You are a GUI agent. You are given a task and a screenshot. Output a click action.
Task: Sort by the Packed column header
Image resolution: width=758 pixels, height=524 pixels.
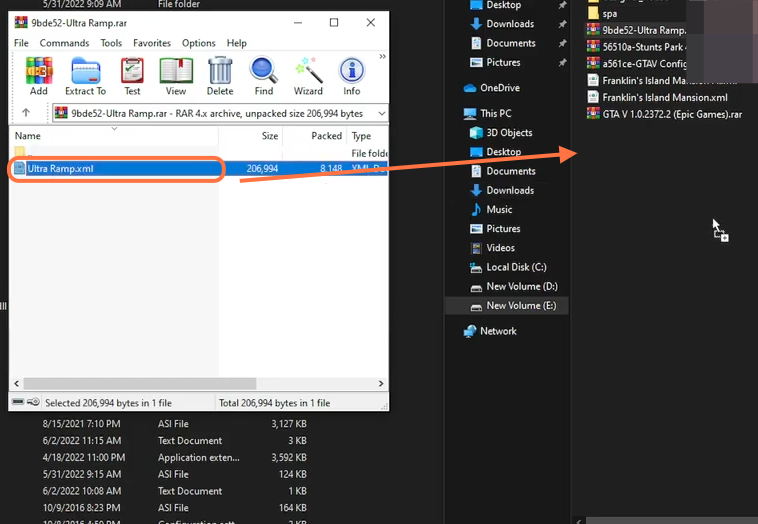(314, 136)
